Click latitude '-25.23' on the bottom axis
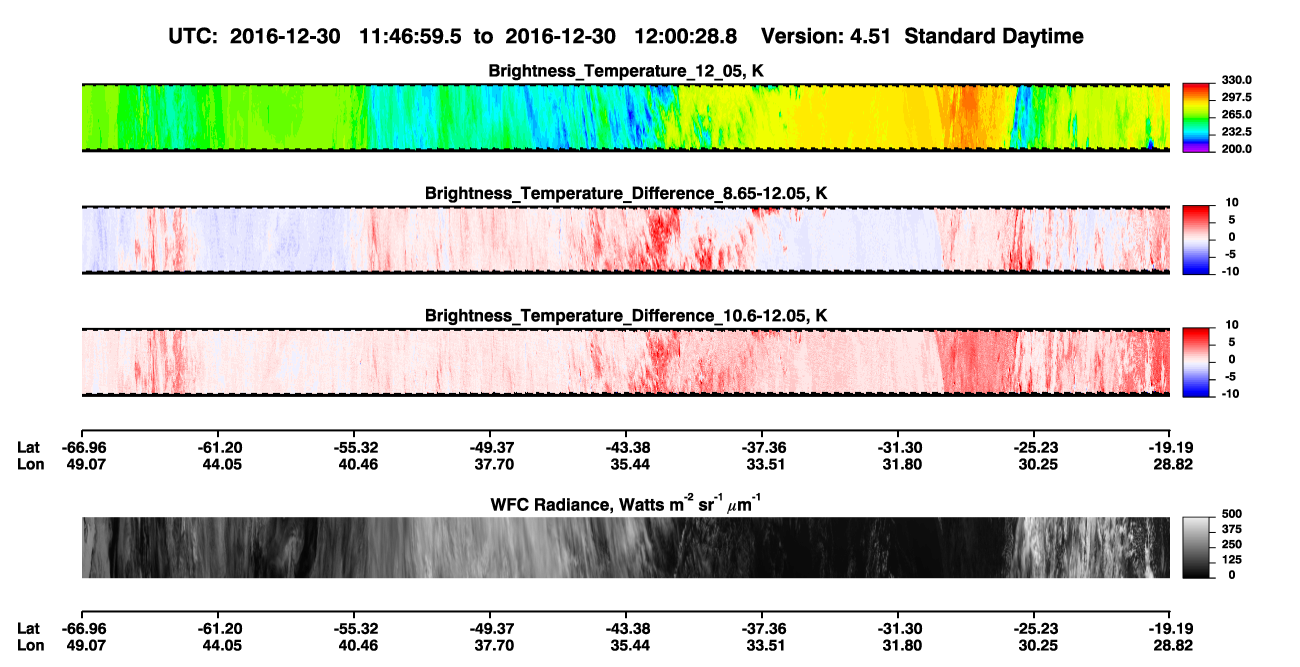This screenshot has width=1300, height=667. click(x=1034, y=628)
